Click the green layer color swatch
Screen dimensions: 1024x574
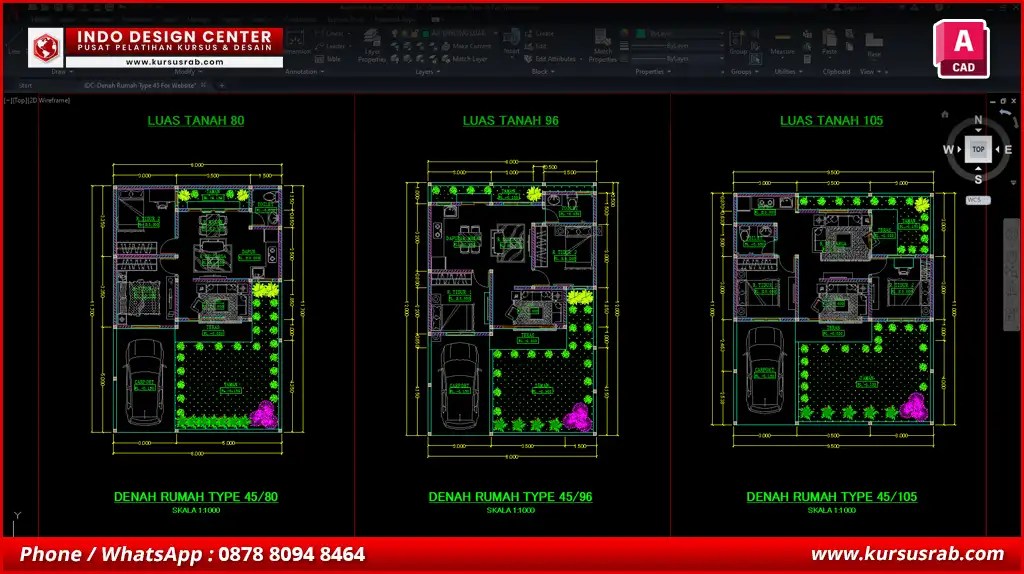coord(425,33)
